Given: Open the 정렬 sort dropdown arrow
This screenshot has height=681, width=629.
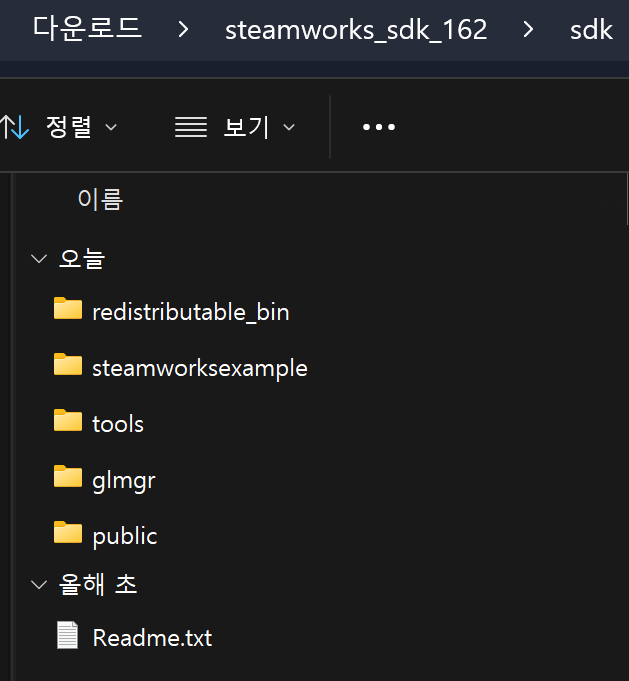Looking at the screenshot, I should (x=111, y=127).
